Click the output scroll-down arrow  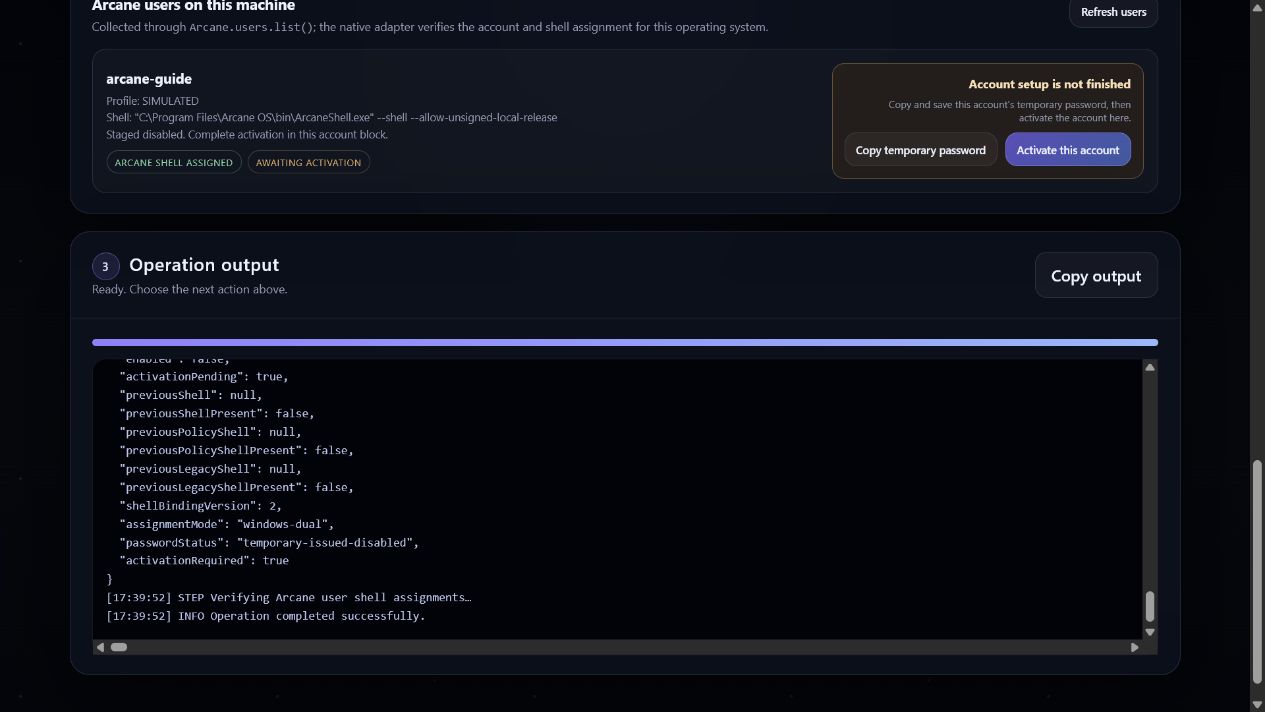click(1150, 632)
